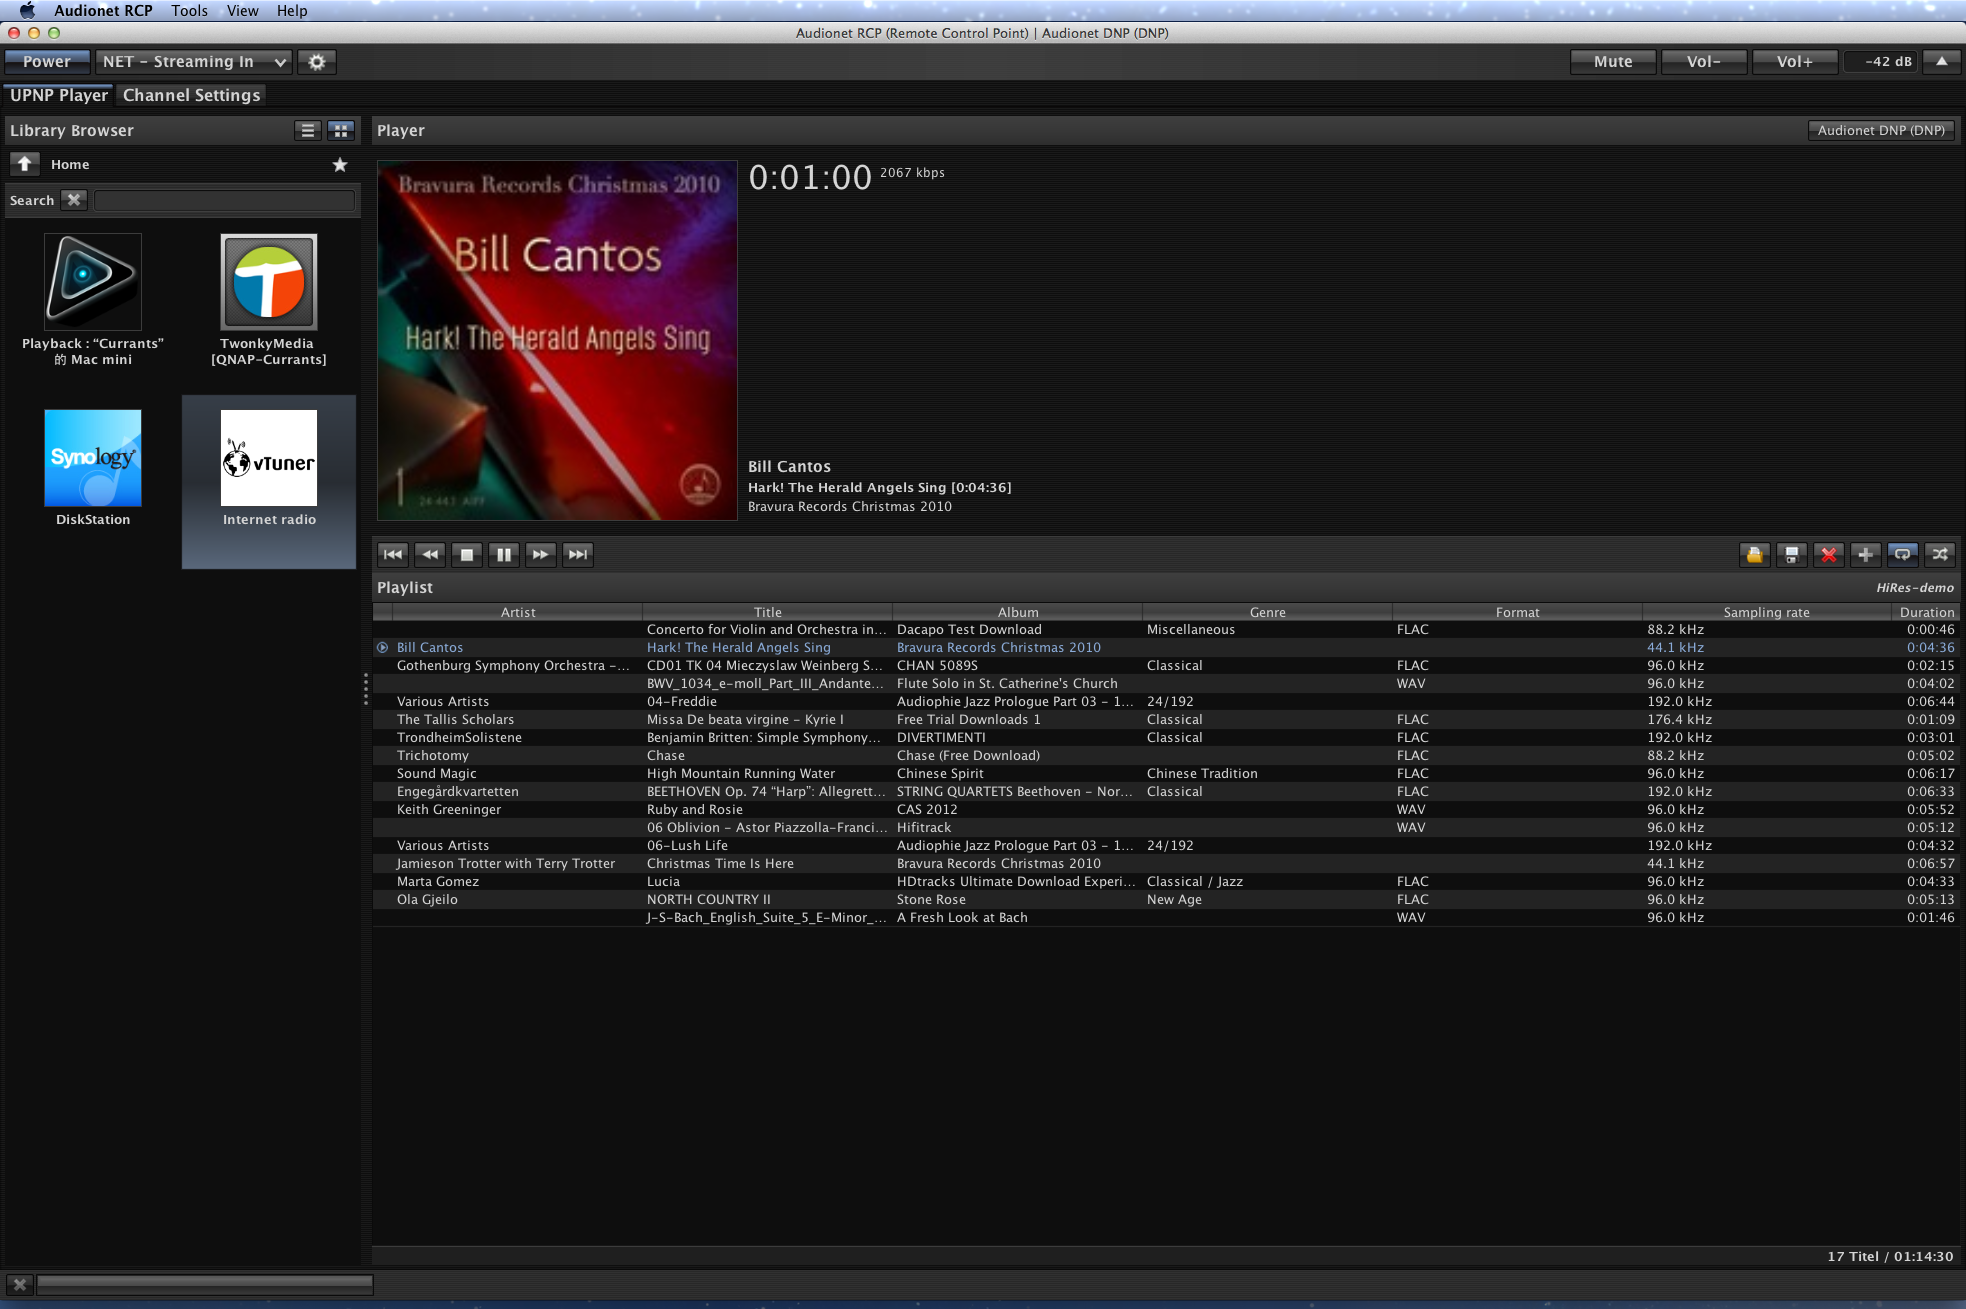Go up one level in library browser

point(25,164)
